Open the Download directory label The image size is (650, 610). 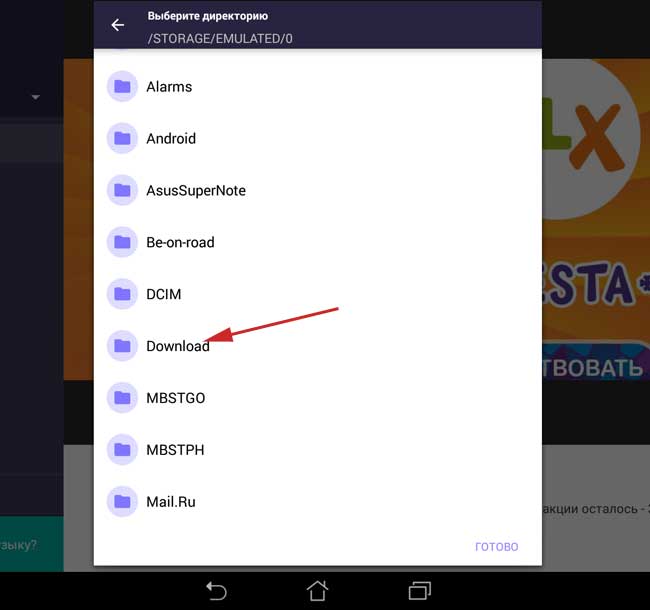click(178, 346)
